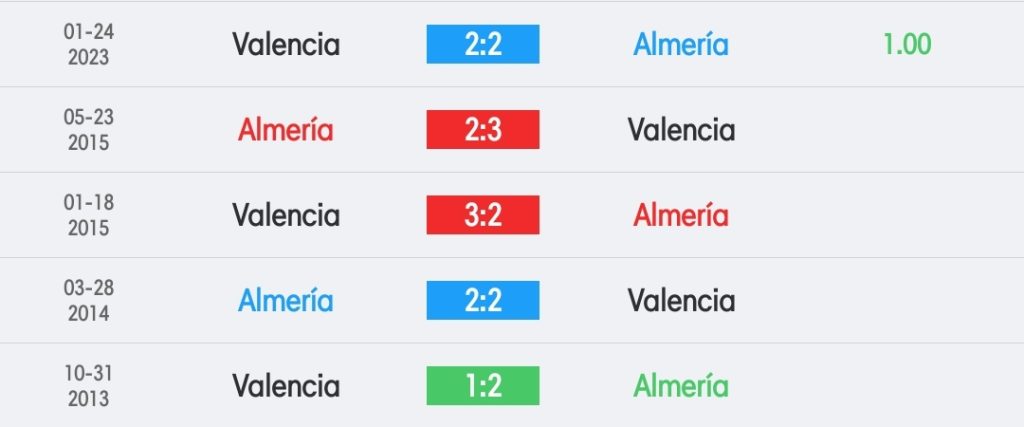This screenshot has width=1024, height=427.
Task: Click red Almería in the 01-18 2015 match
Action: tap(681, 215)
